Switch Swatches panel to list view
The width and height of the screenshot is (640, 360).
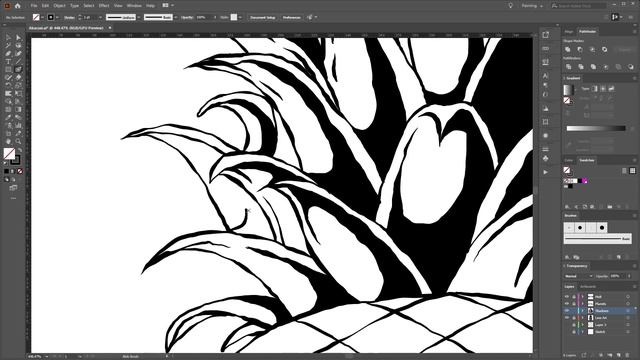(x=624, y=171)
